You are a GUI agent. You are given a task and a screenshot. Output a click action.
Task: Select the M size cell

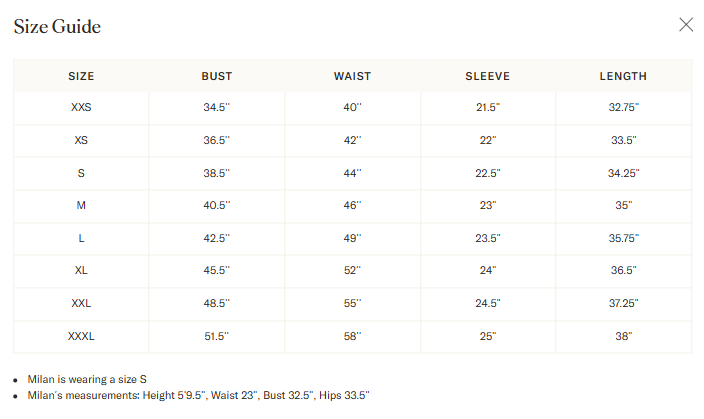click(81, 206)
